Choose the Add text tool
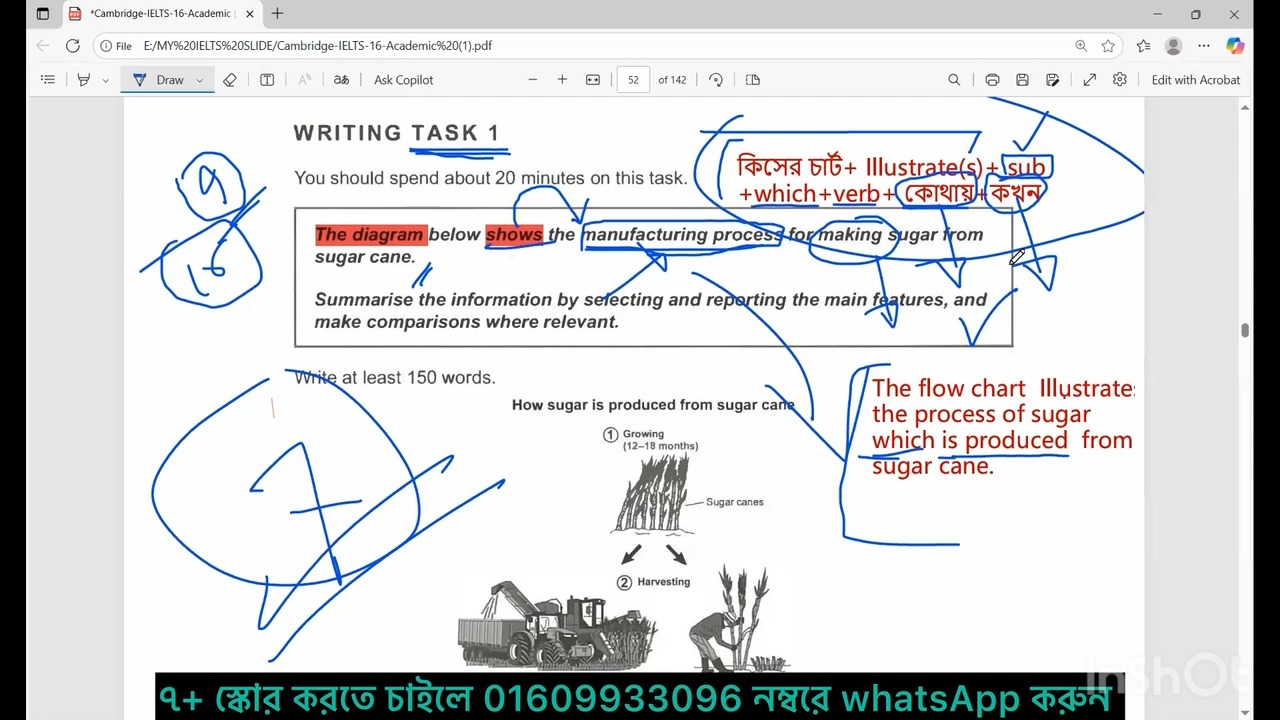 pyautogui.click(x=267, y=80)
